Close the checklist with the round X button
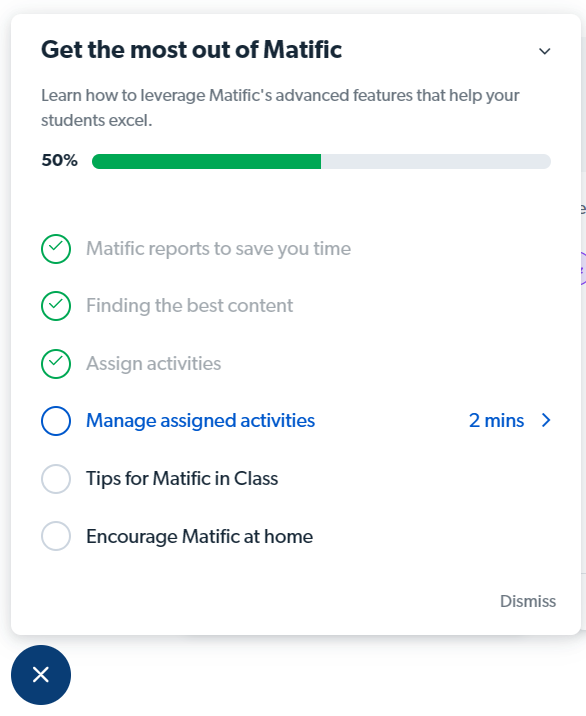 pos(41,674)
